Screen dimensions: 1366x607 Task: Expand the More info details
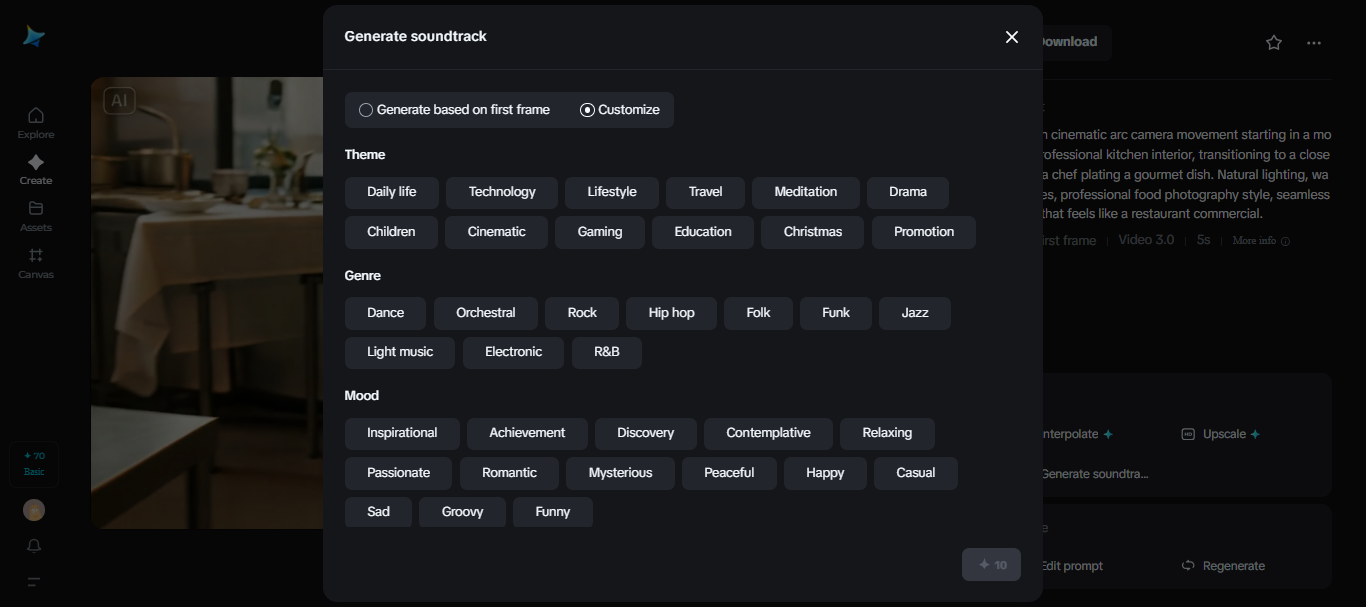click(x=1260, y=241)
